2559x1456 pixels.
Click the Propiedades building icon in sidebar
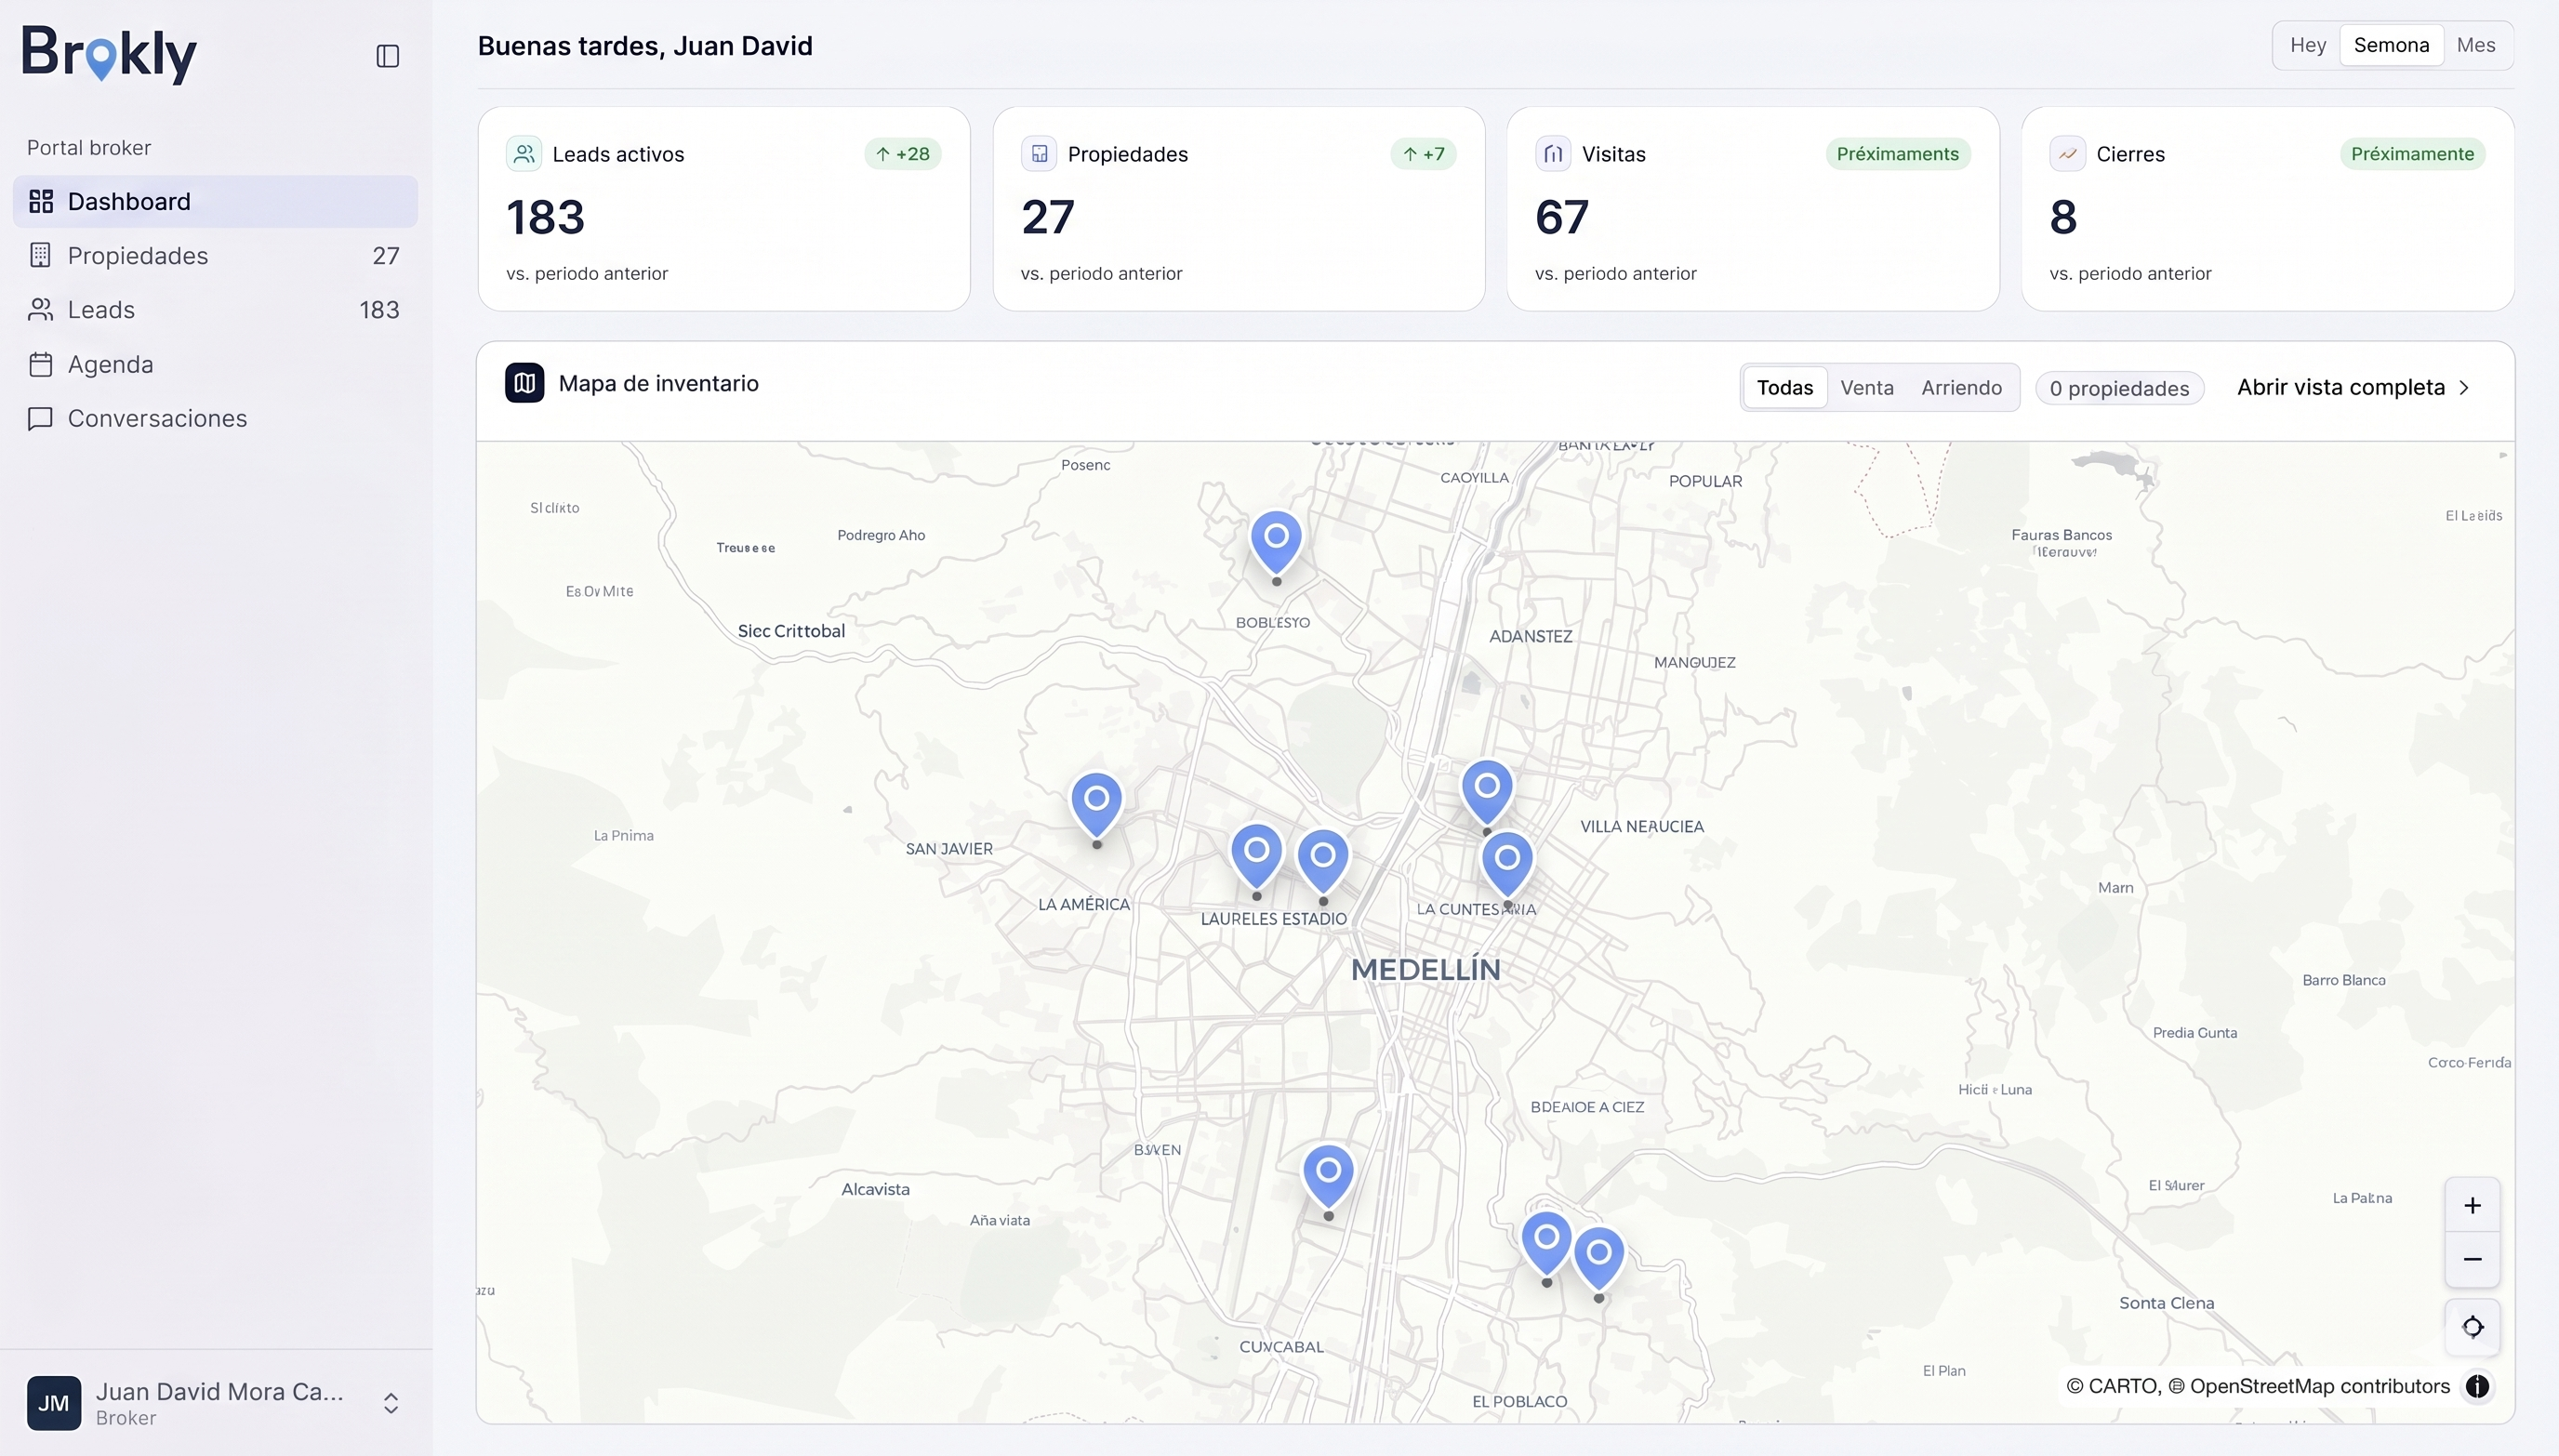[41, 255]
